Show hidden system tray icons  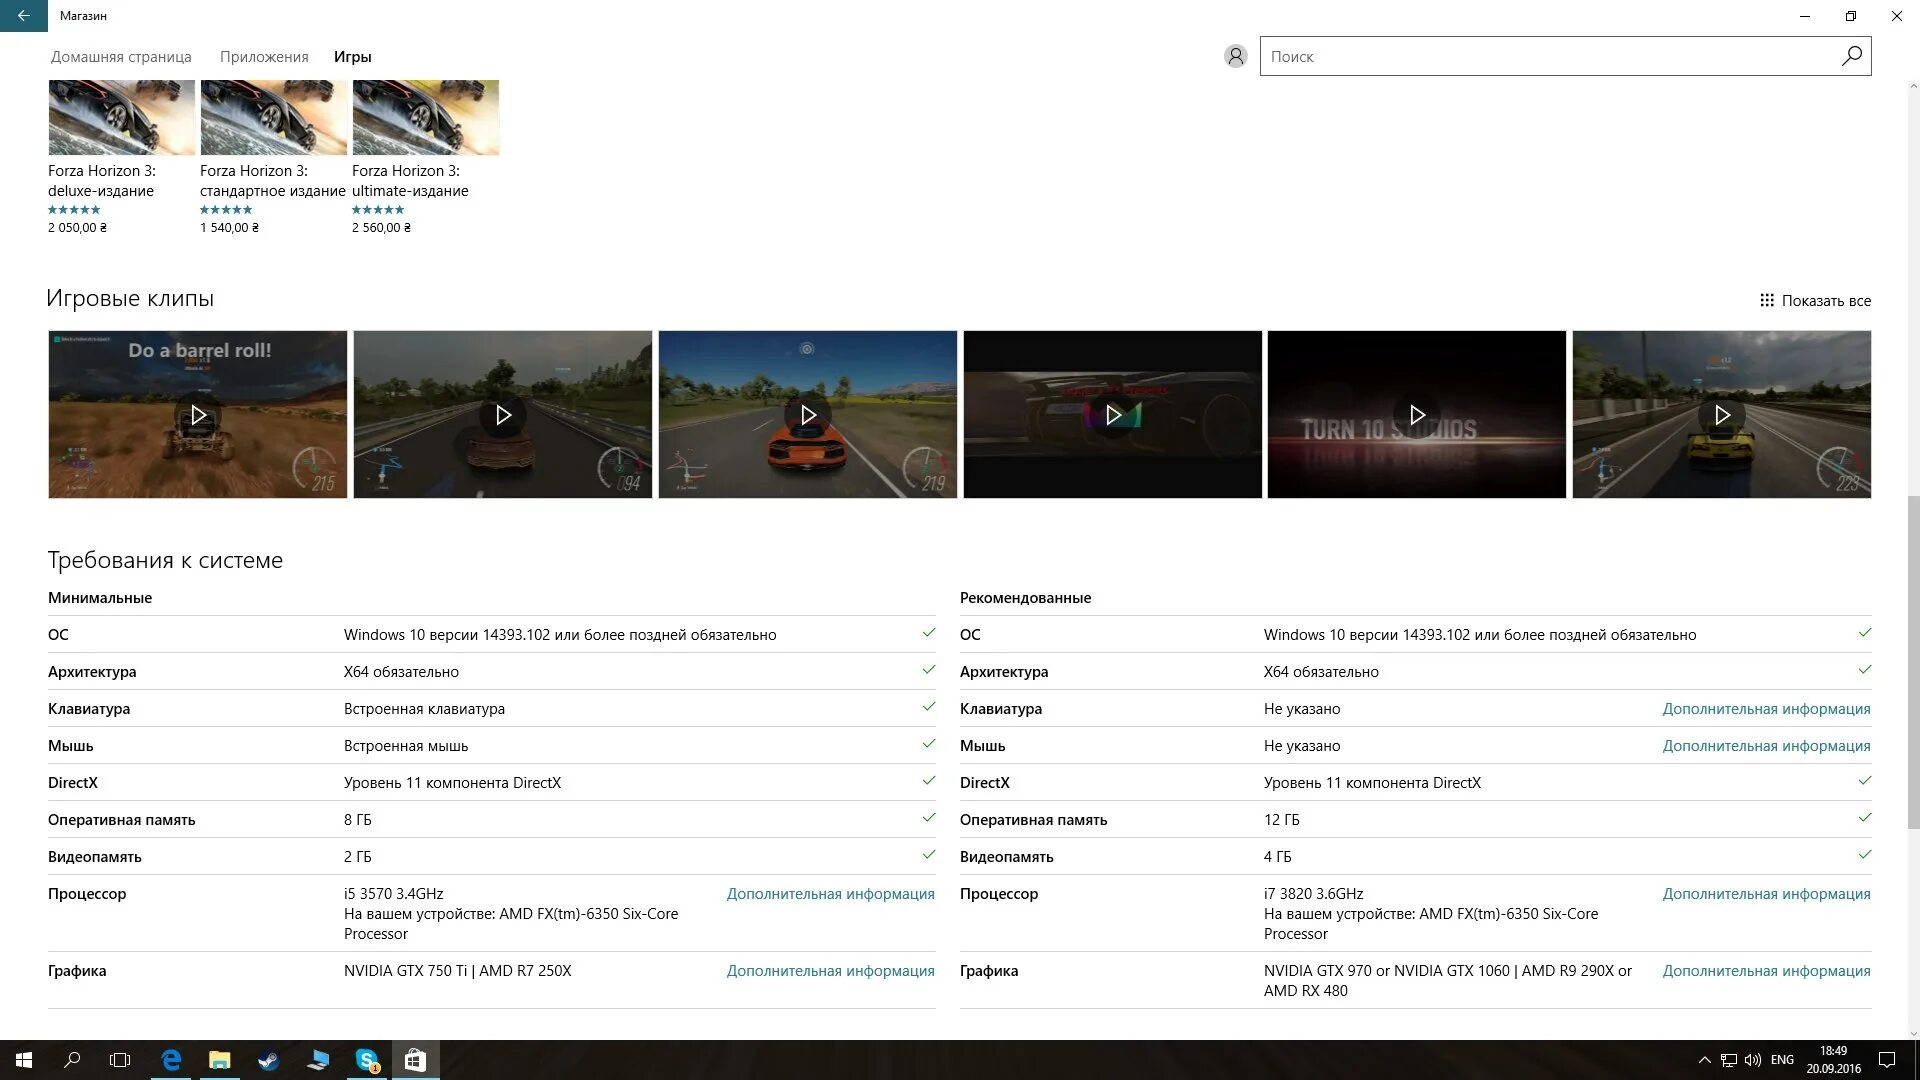pyautogui.click(x=1704, y=1060)
